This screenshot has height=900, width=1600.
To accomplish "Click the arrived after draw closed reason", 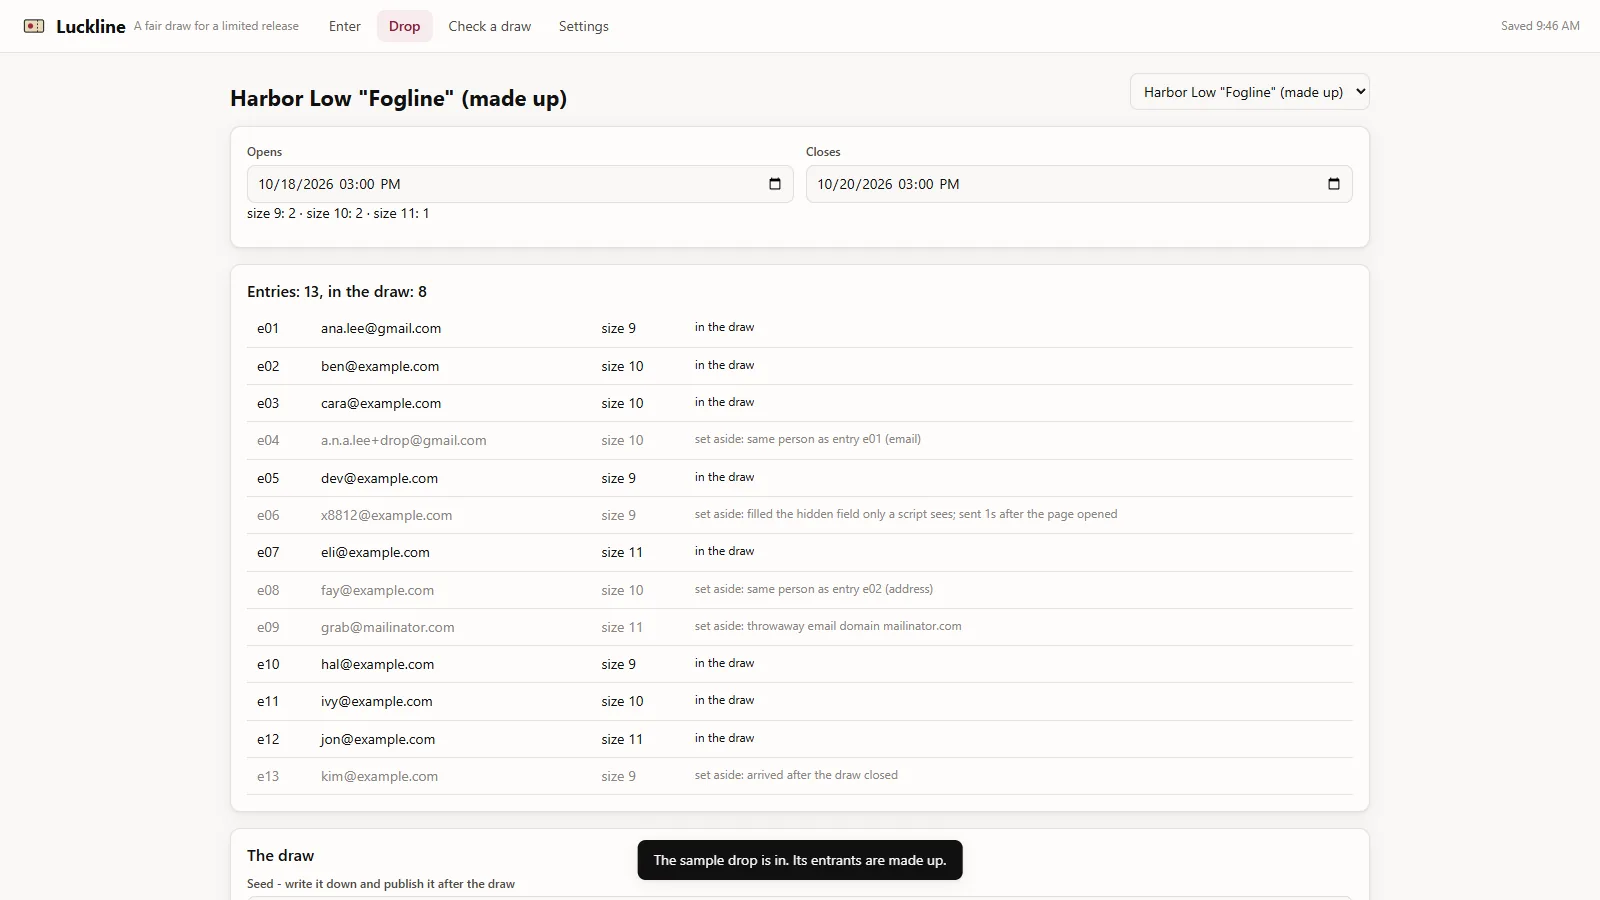I will pos(796,775).
